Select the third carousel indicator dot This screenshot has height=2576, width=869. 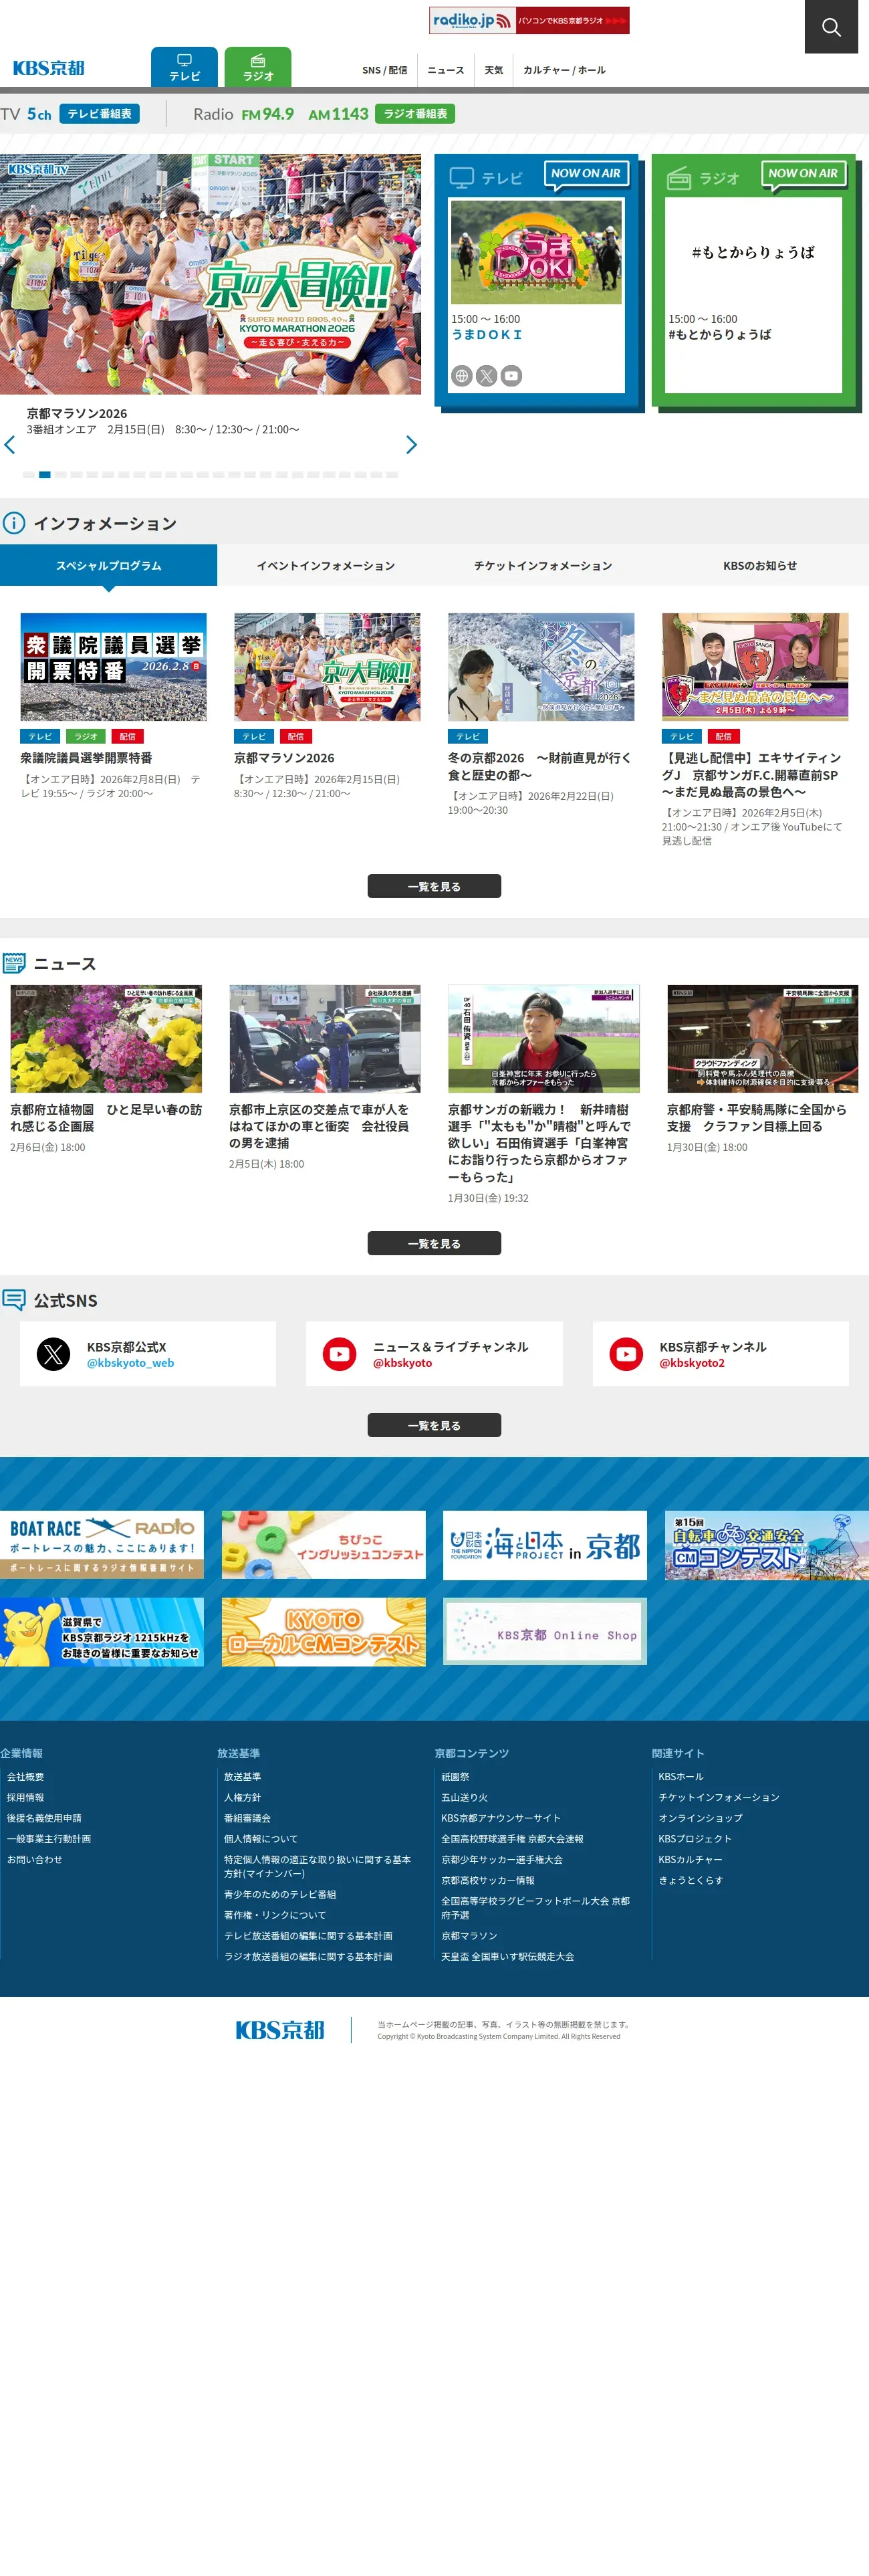click(x=61, y=475)
